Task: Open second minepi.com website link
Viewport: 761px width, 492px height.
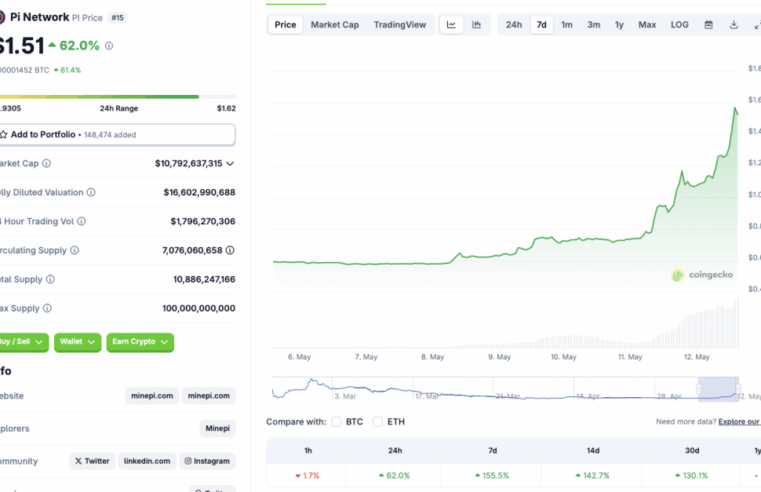Action: [209, 396]
